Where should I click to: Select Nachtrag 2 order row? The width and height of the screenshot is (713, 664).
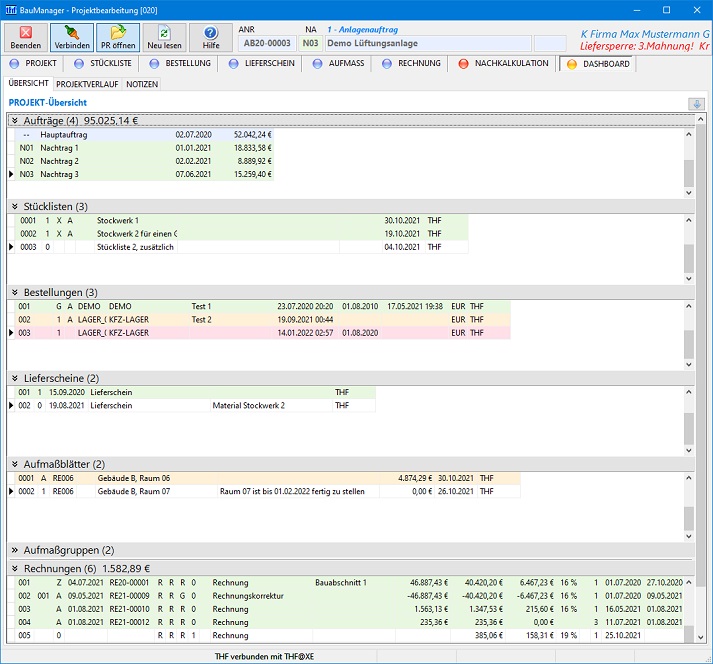coord(145,161)
